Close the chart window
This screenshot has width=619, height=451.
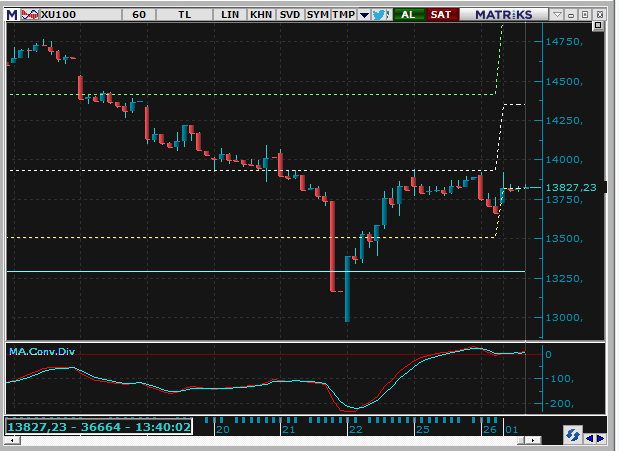(x=600, y=15)
